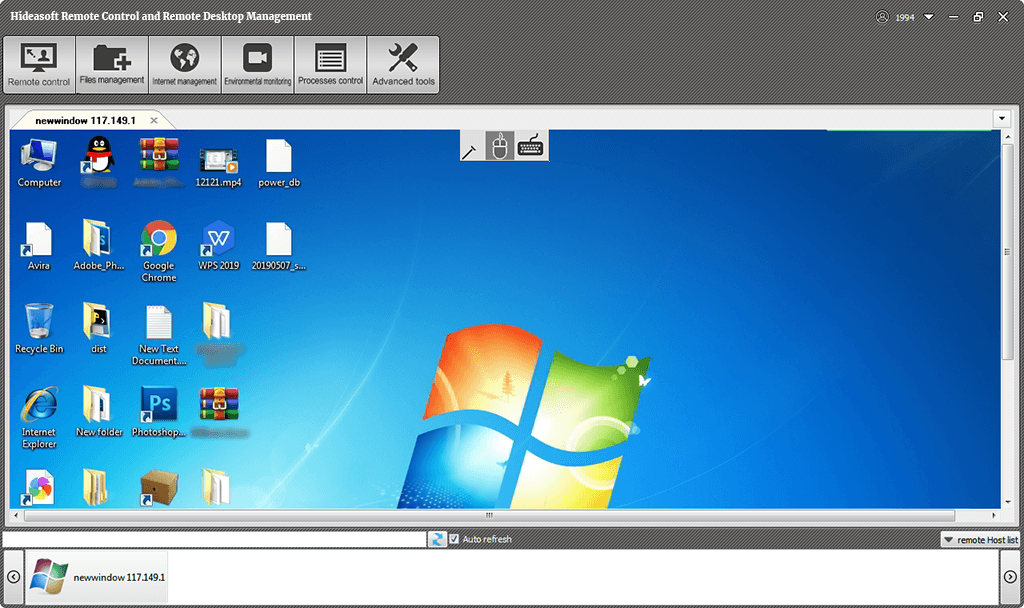The width and height of the screenshot is (1024, 608).
Task: Select the Adobe_Ph... folder
Action: click(99, 246)
